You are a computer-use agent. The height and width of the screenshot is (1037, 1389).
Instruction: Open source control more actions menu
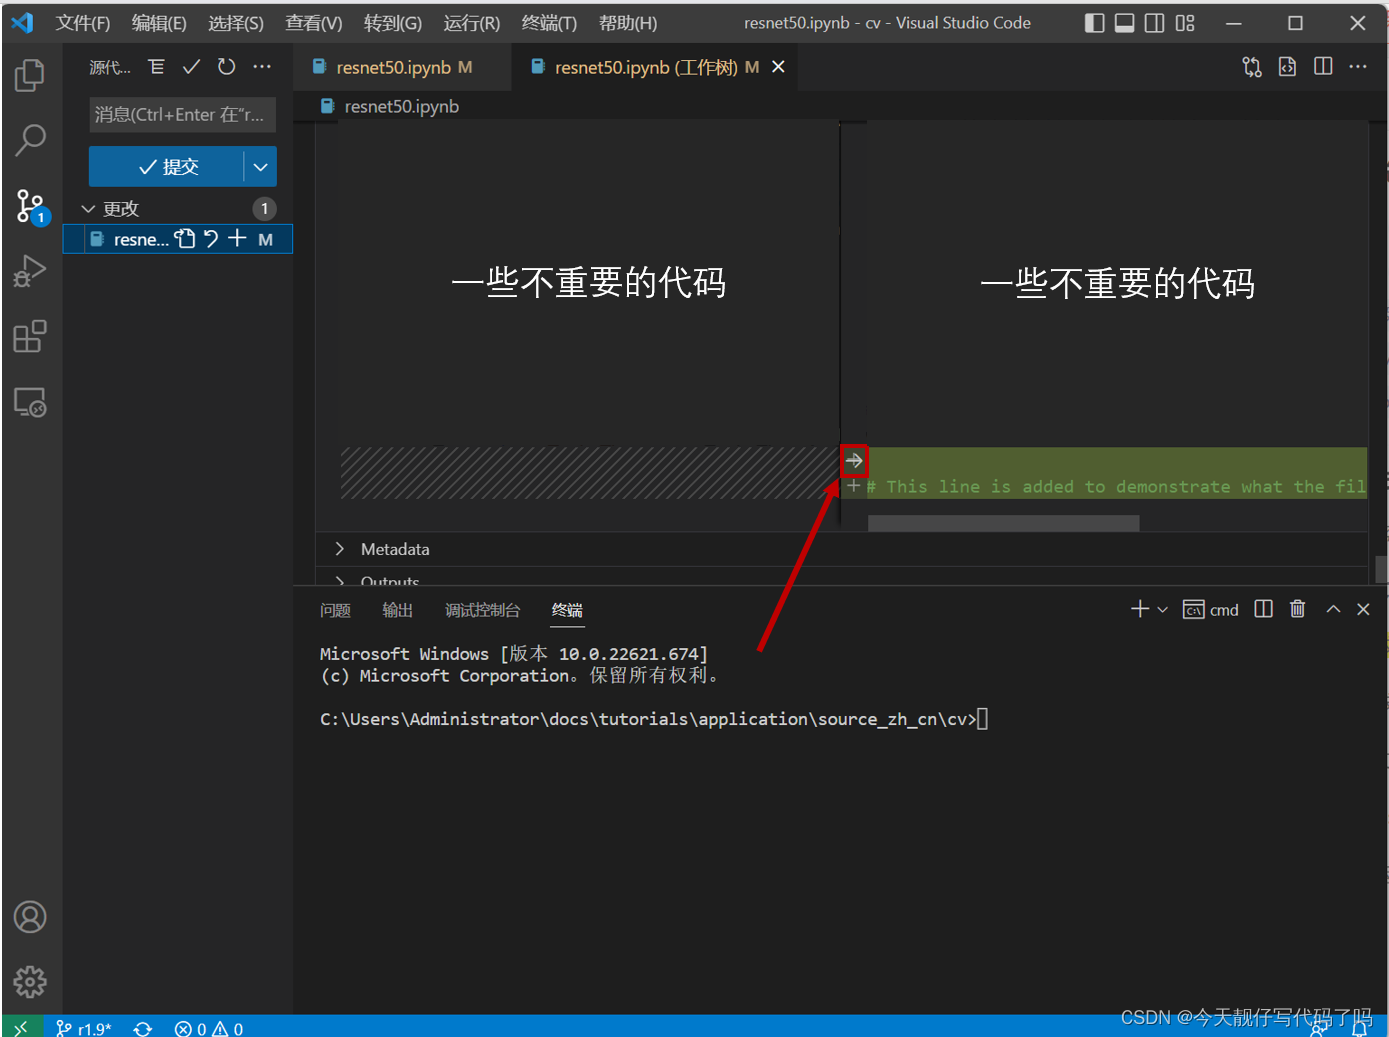(x=262, y=67)
